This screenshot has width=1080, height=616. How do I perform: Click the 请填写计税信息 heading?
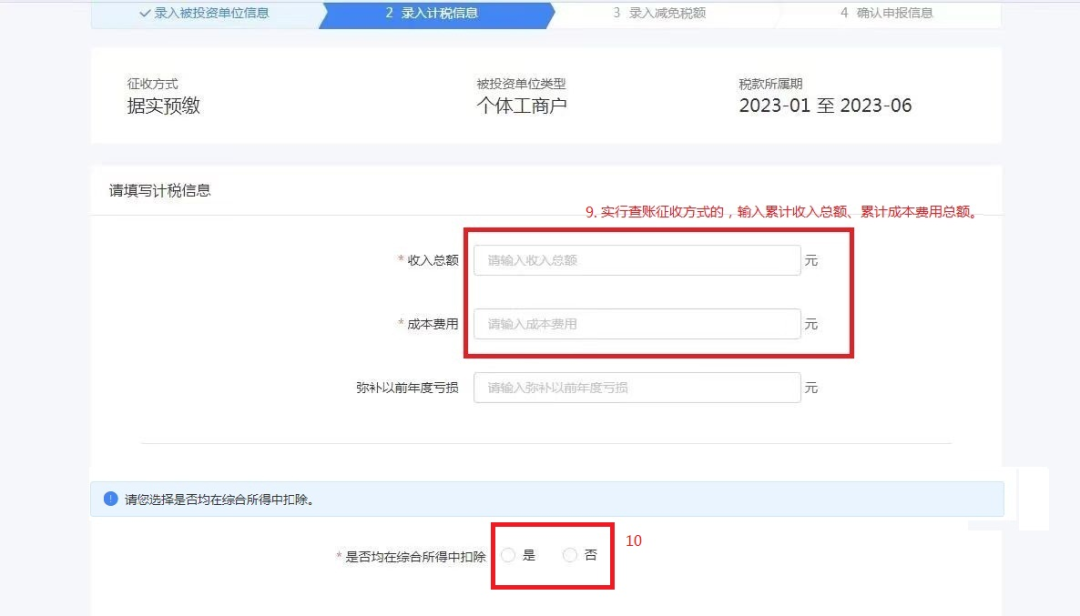point(160,191)
